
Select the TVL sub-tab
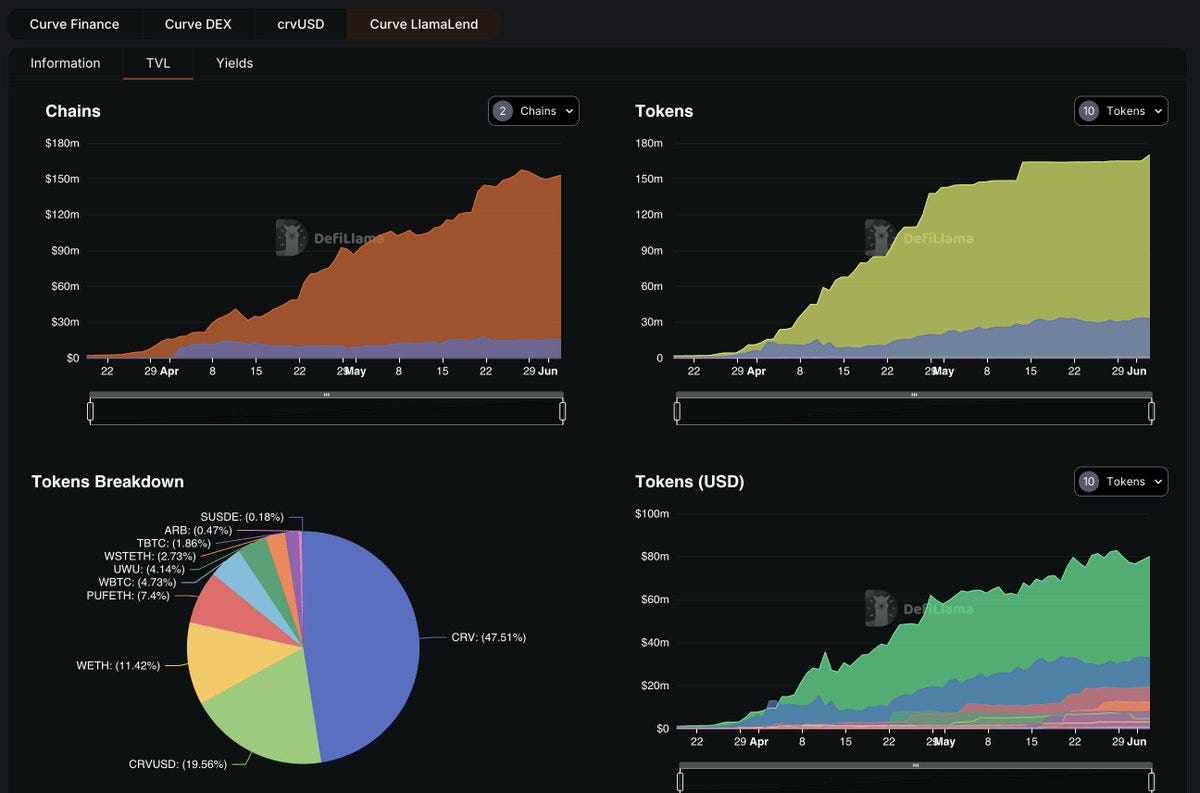pos(158,63)
